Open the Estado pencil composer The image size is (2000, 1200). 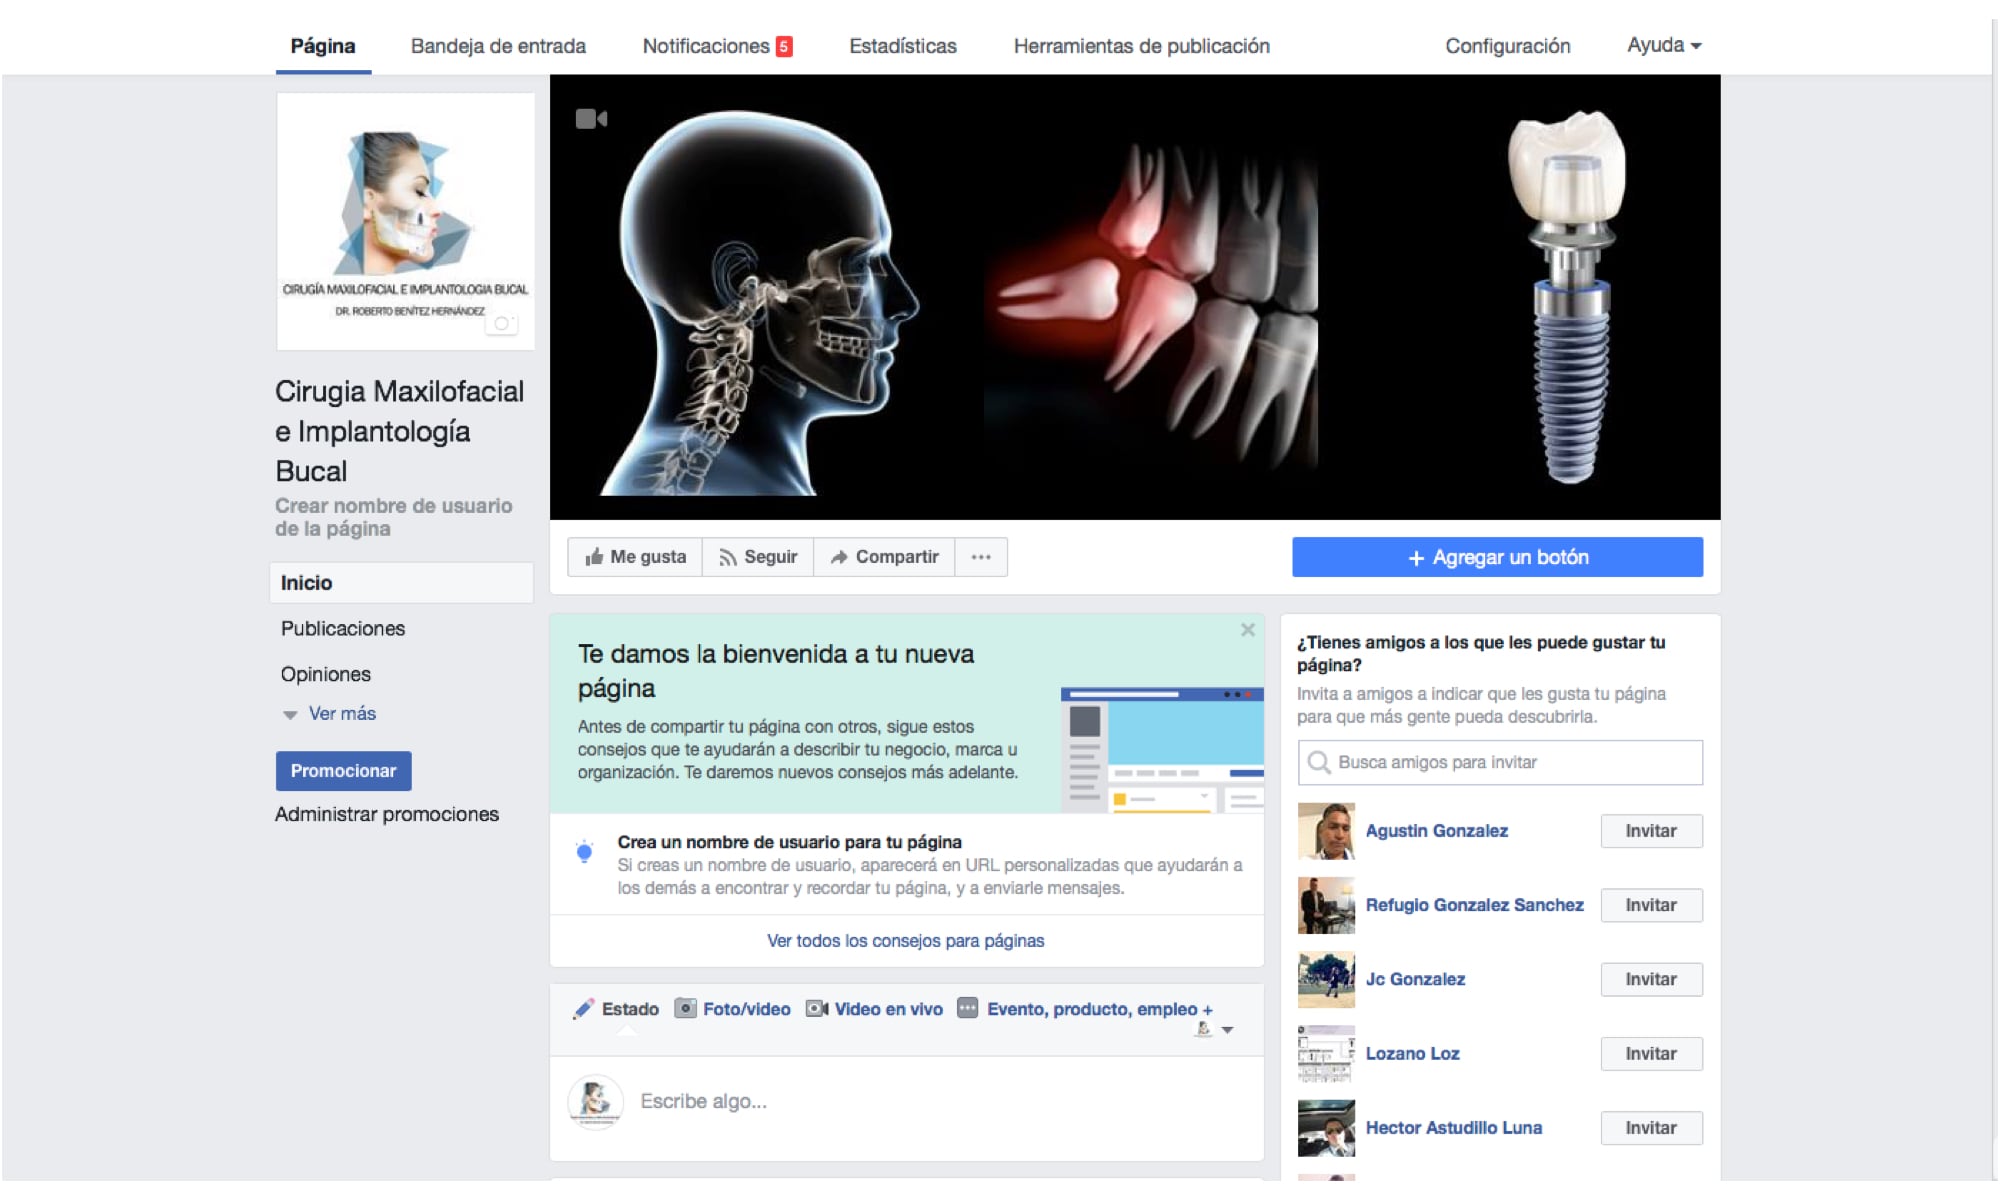coord(618,1009)
